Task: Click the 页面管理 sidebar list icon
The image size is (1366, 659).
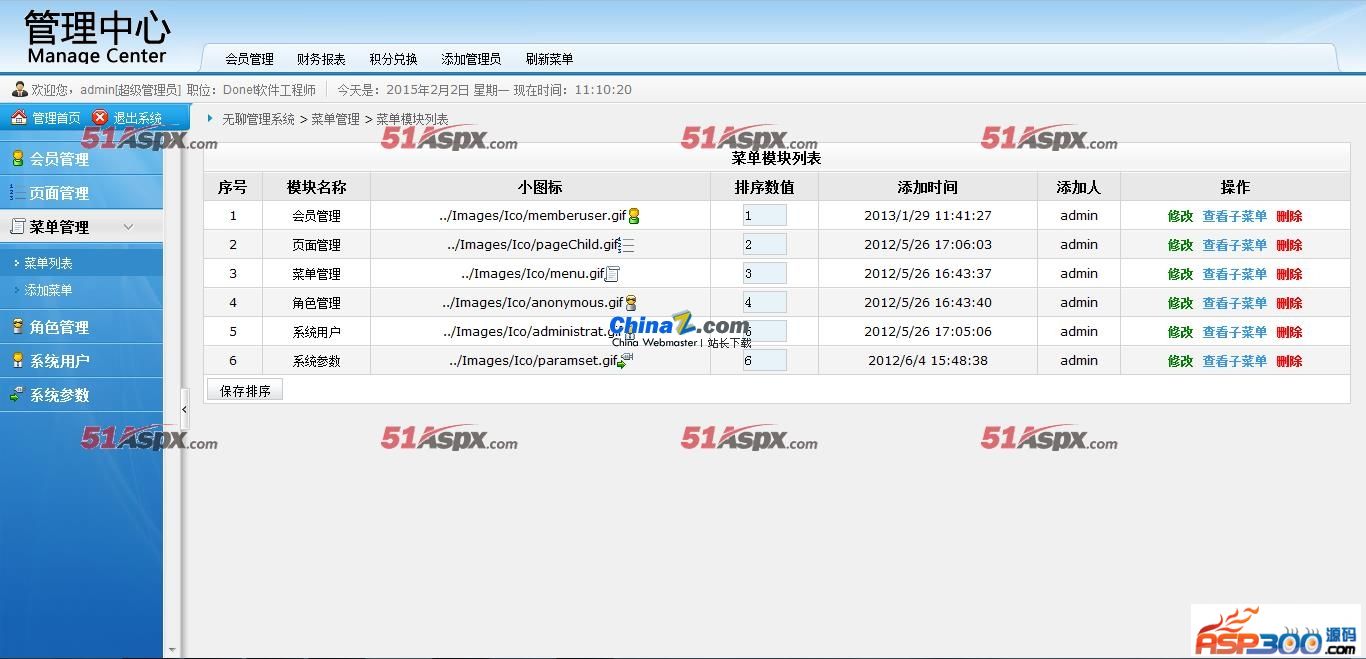Action: click(17, 192)
